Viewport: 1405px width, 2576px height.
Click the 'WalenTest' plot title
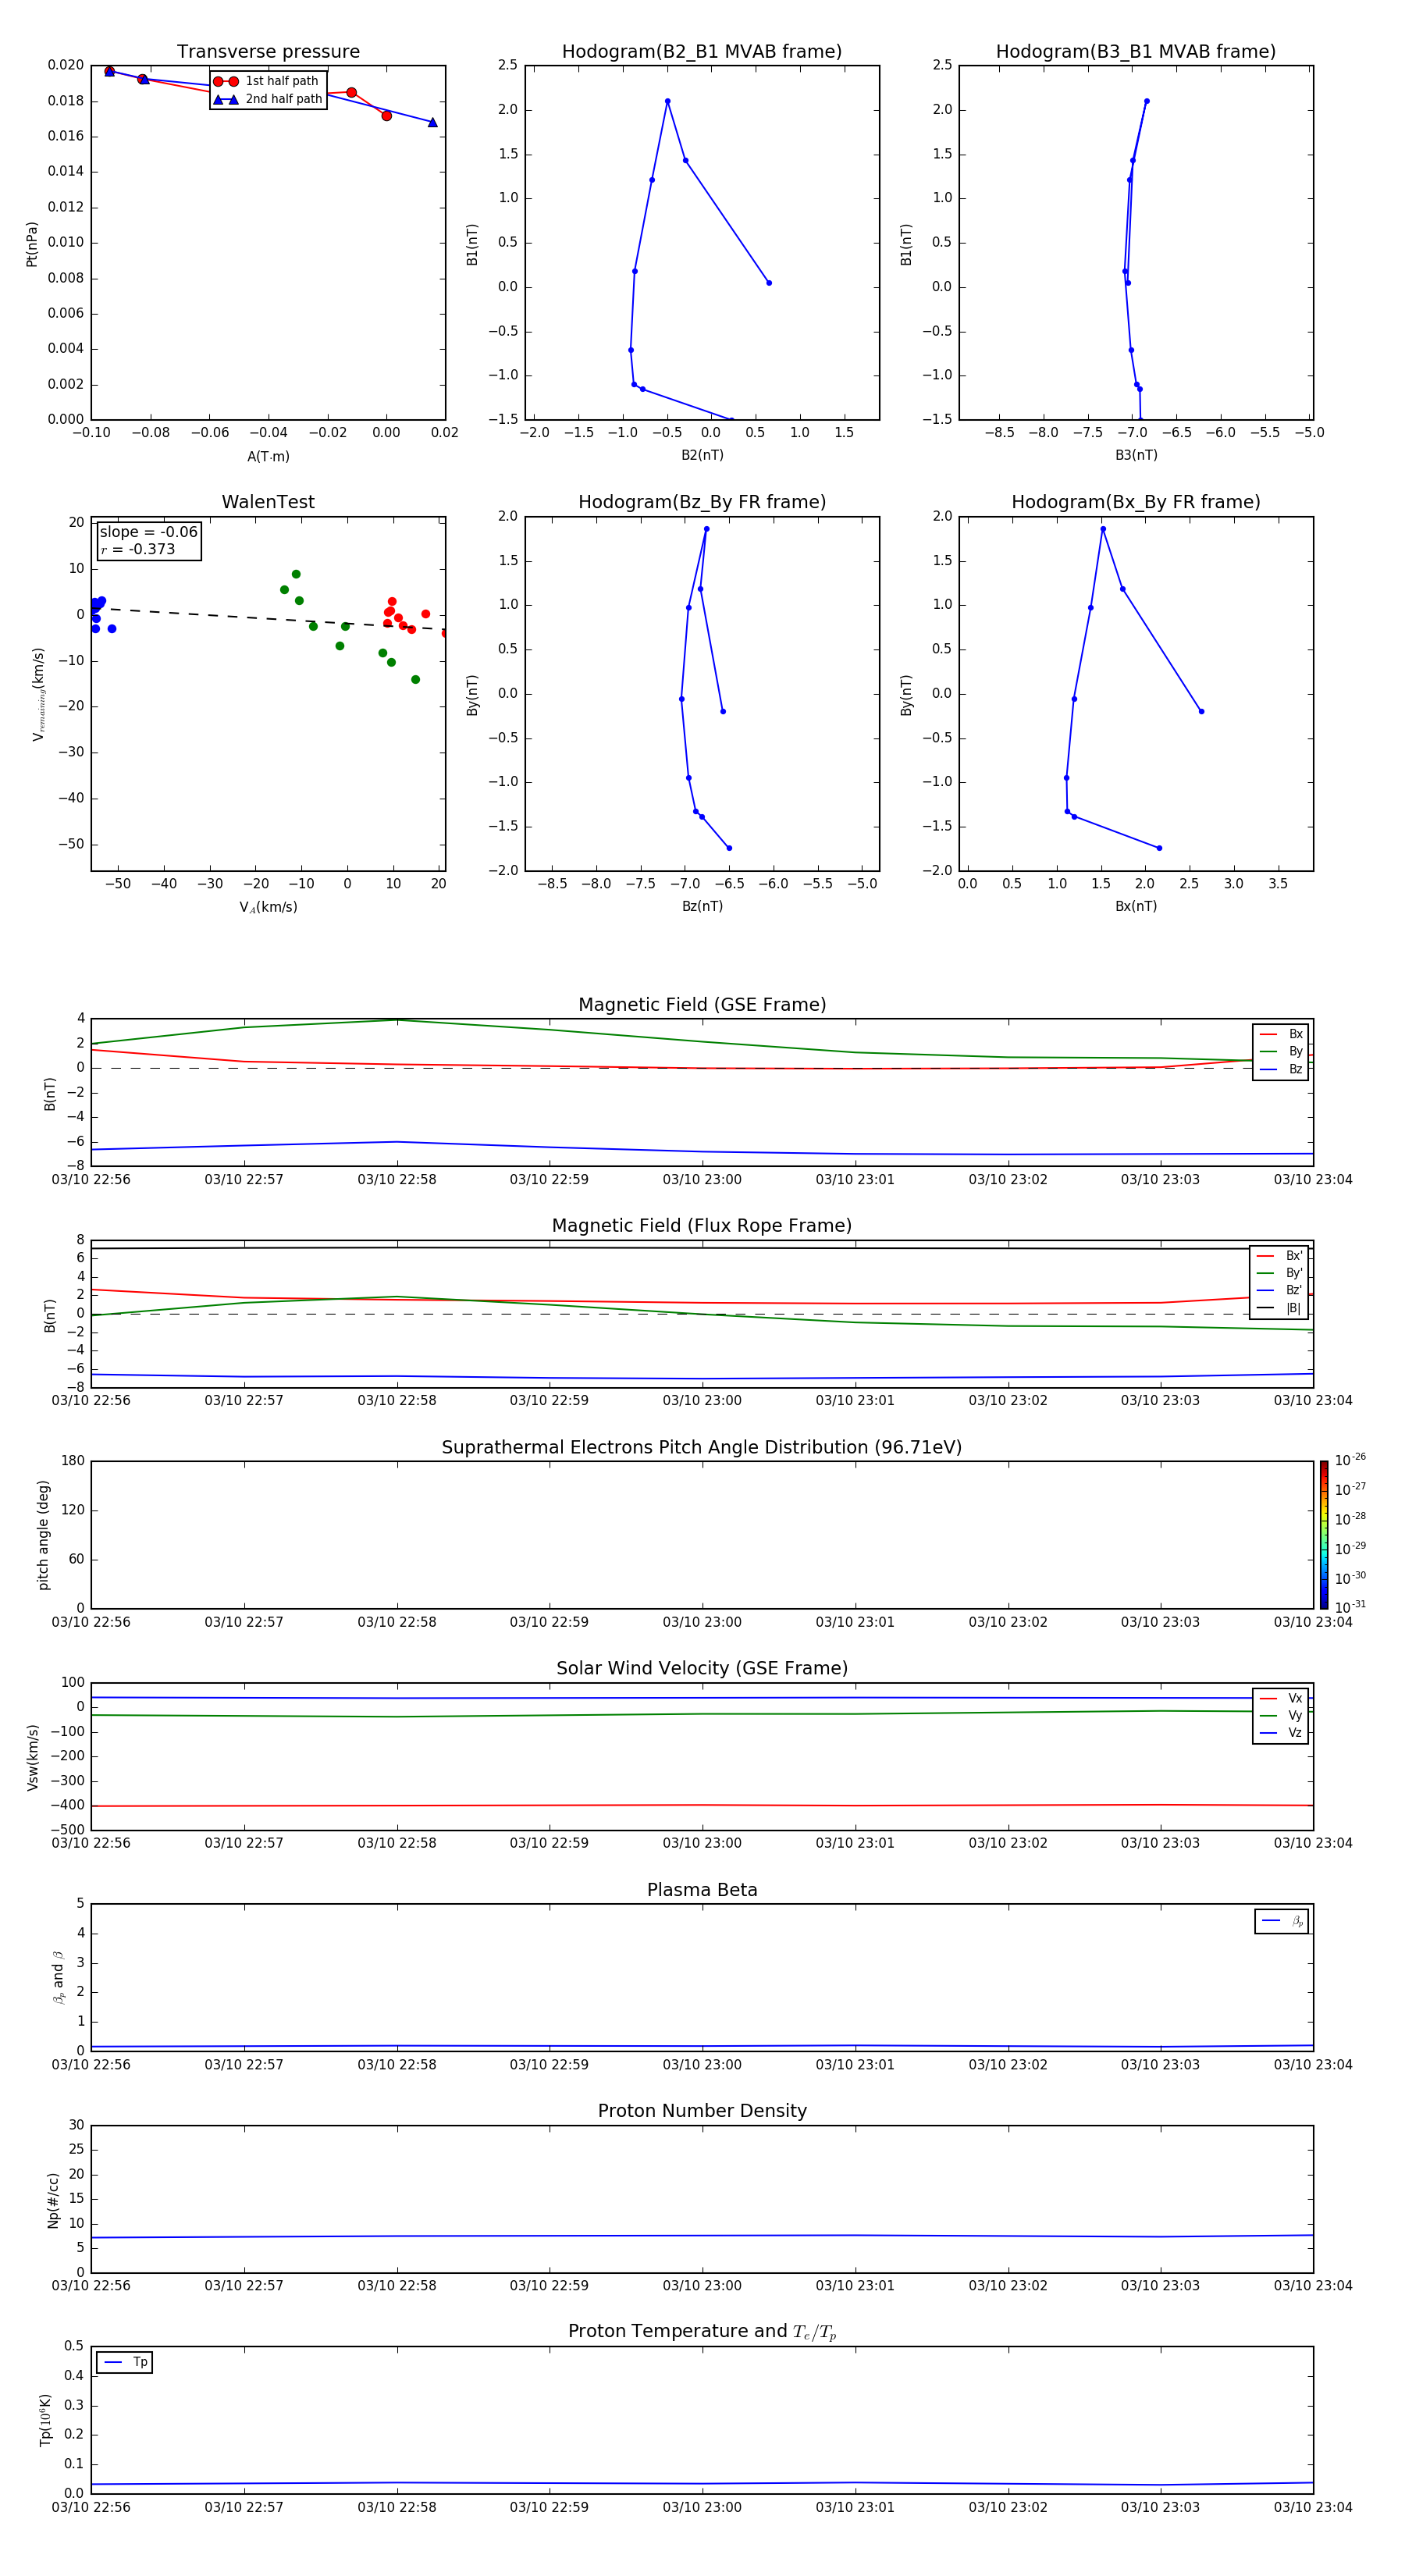[268, 502]
